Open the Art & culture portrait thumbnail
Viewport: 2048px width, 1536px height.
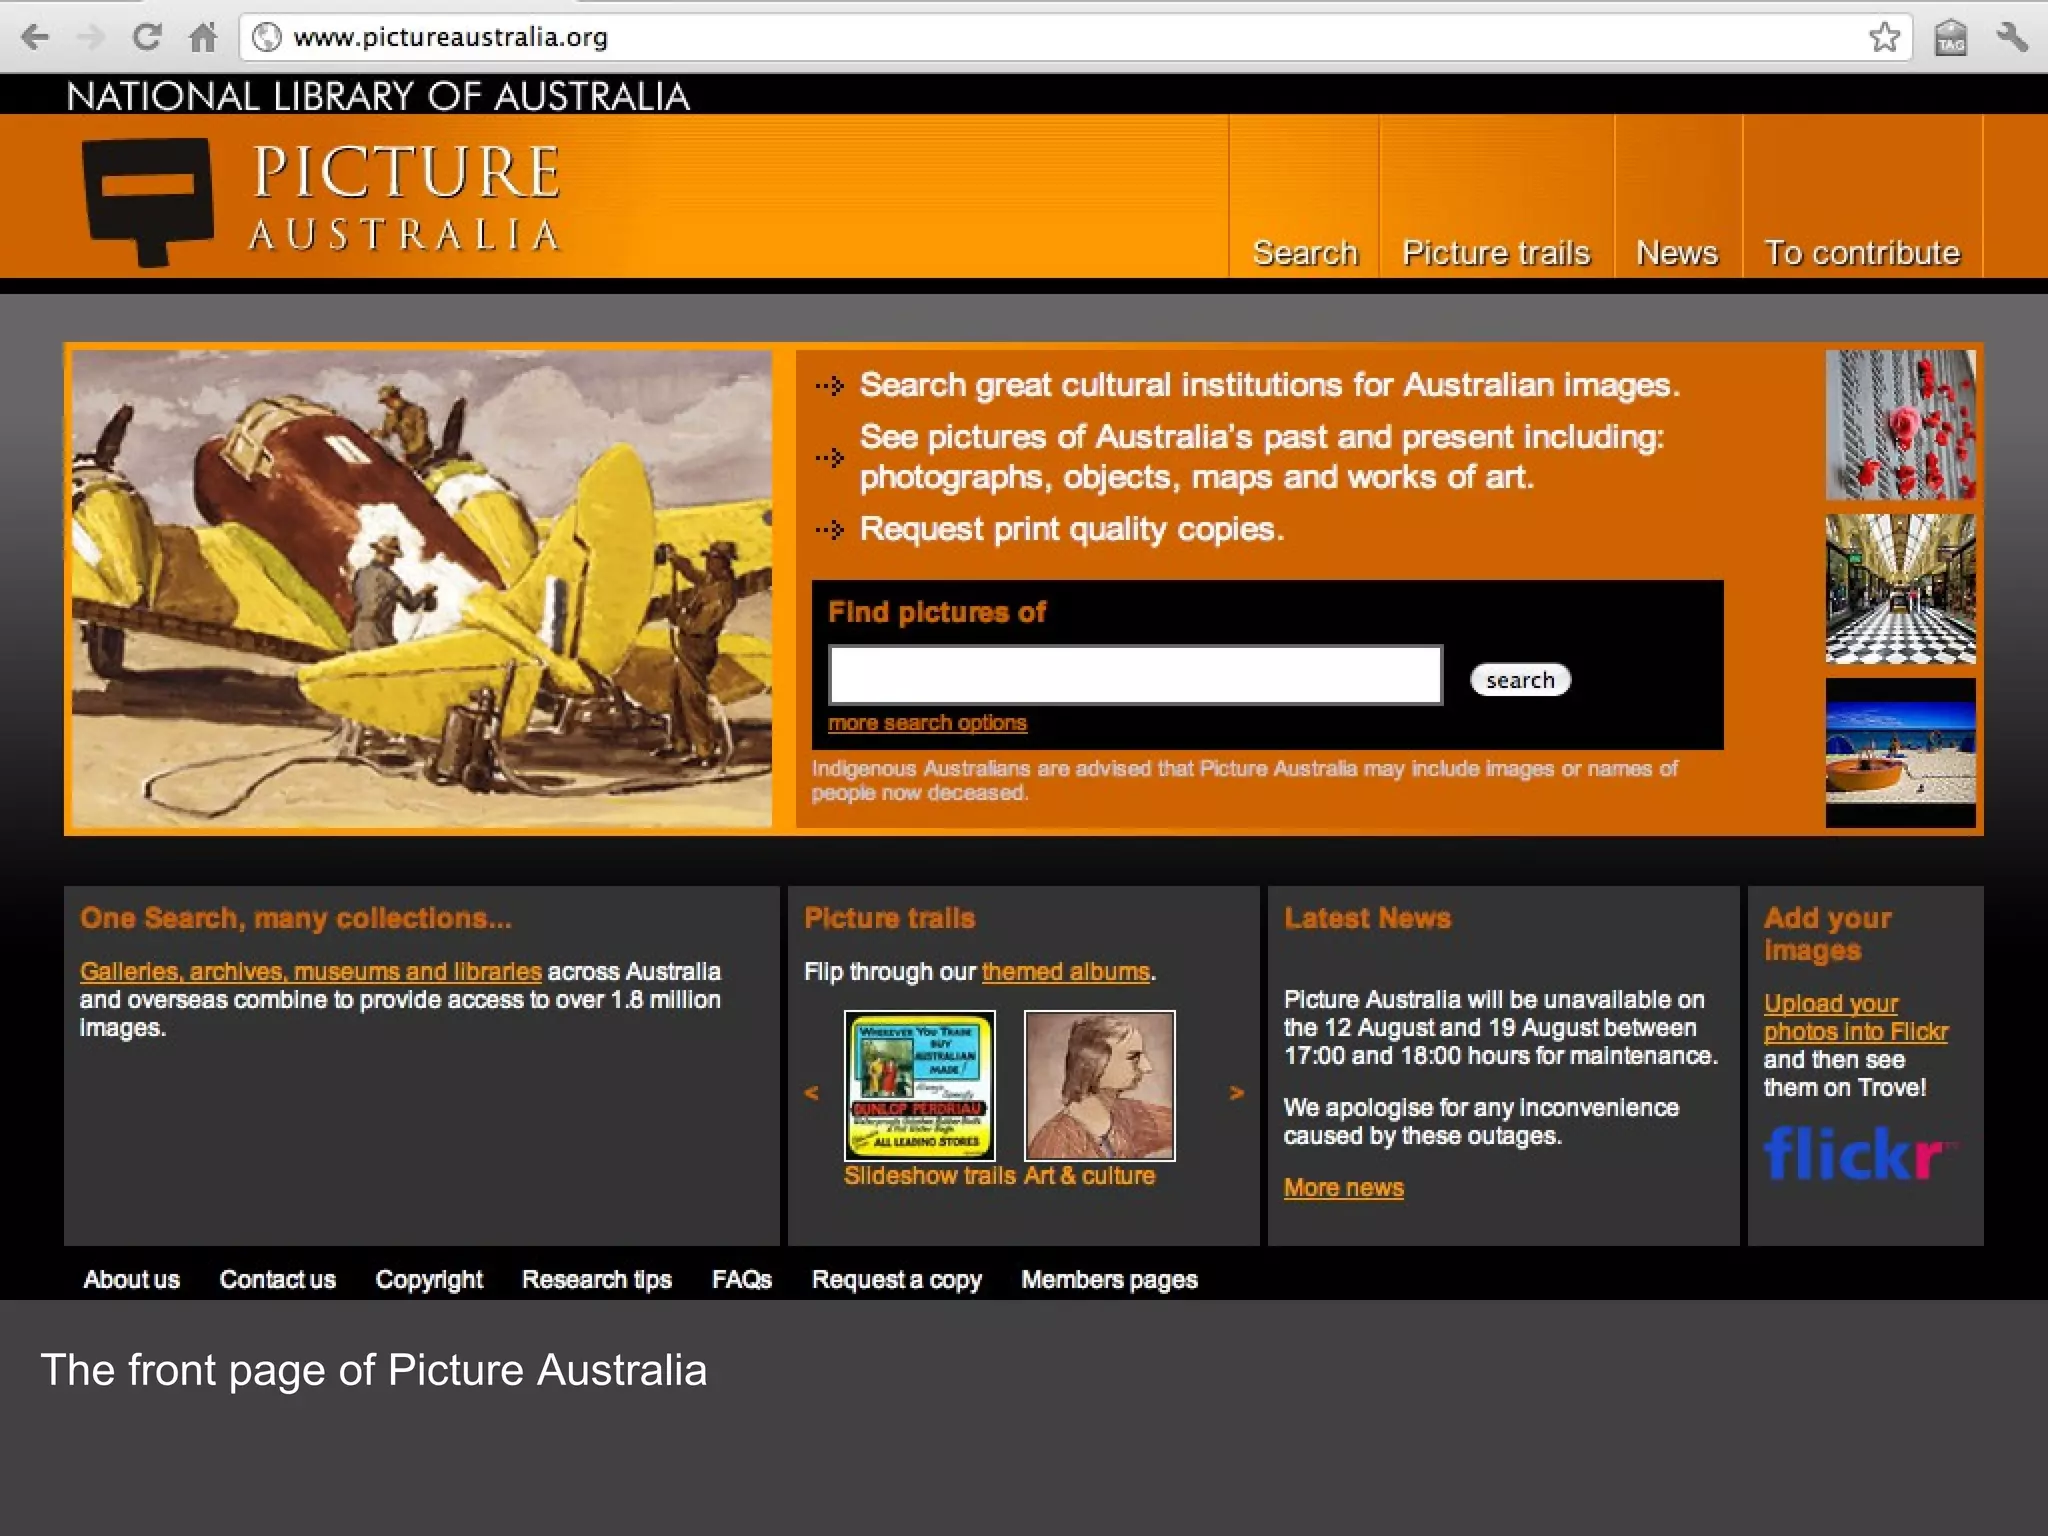1100,1085
